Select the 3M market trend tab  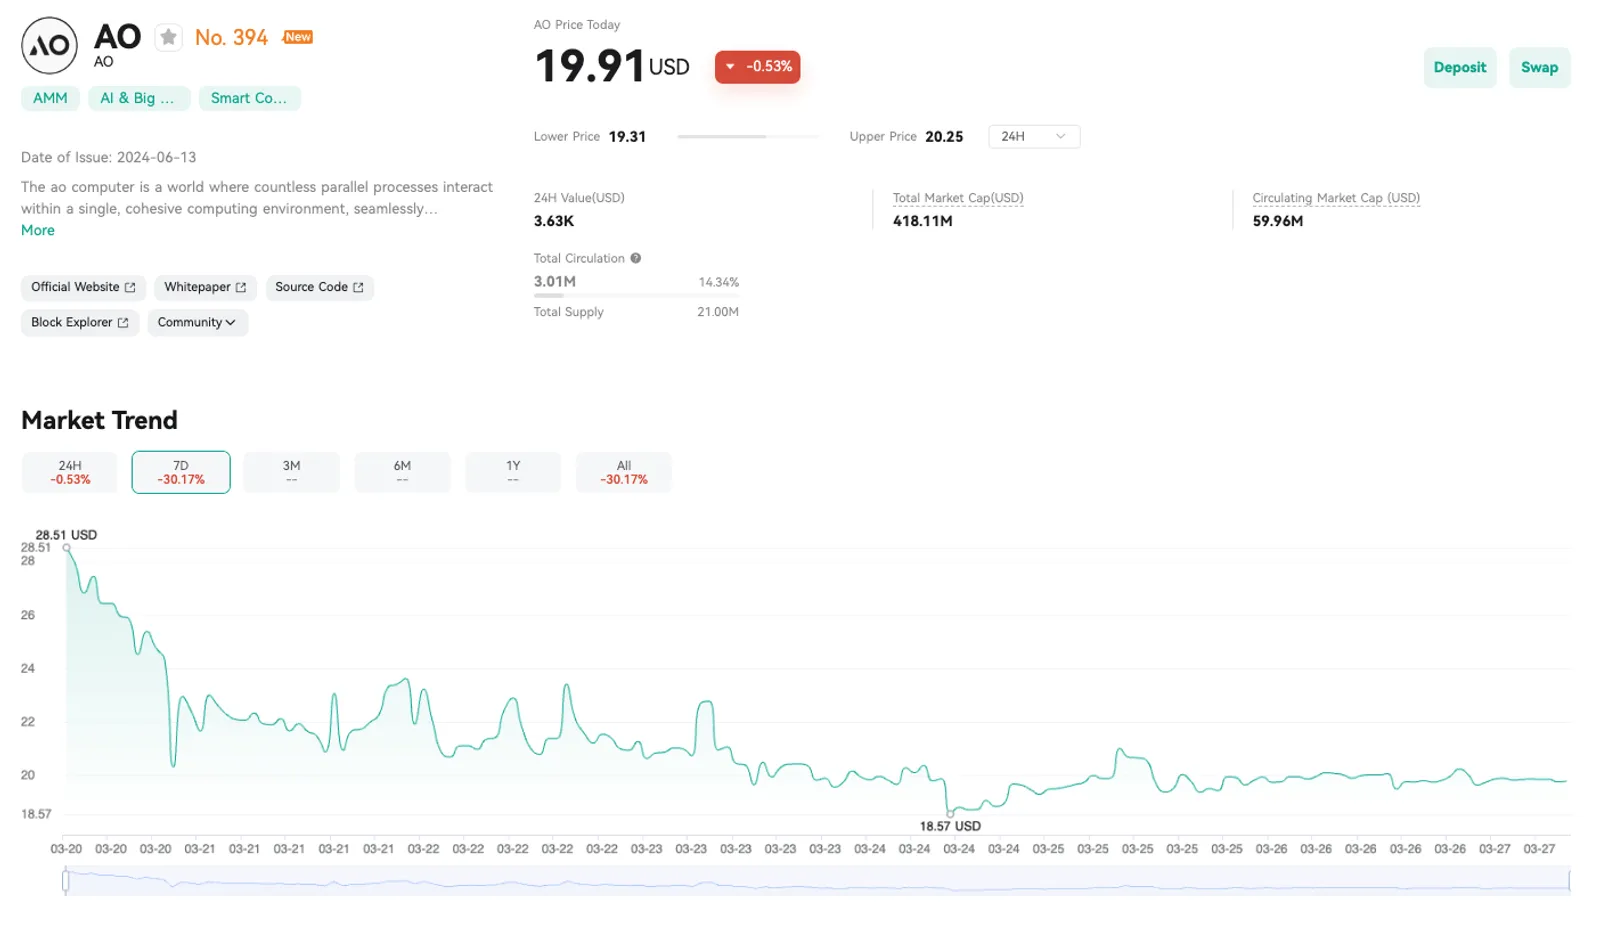[291, 472]
